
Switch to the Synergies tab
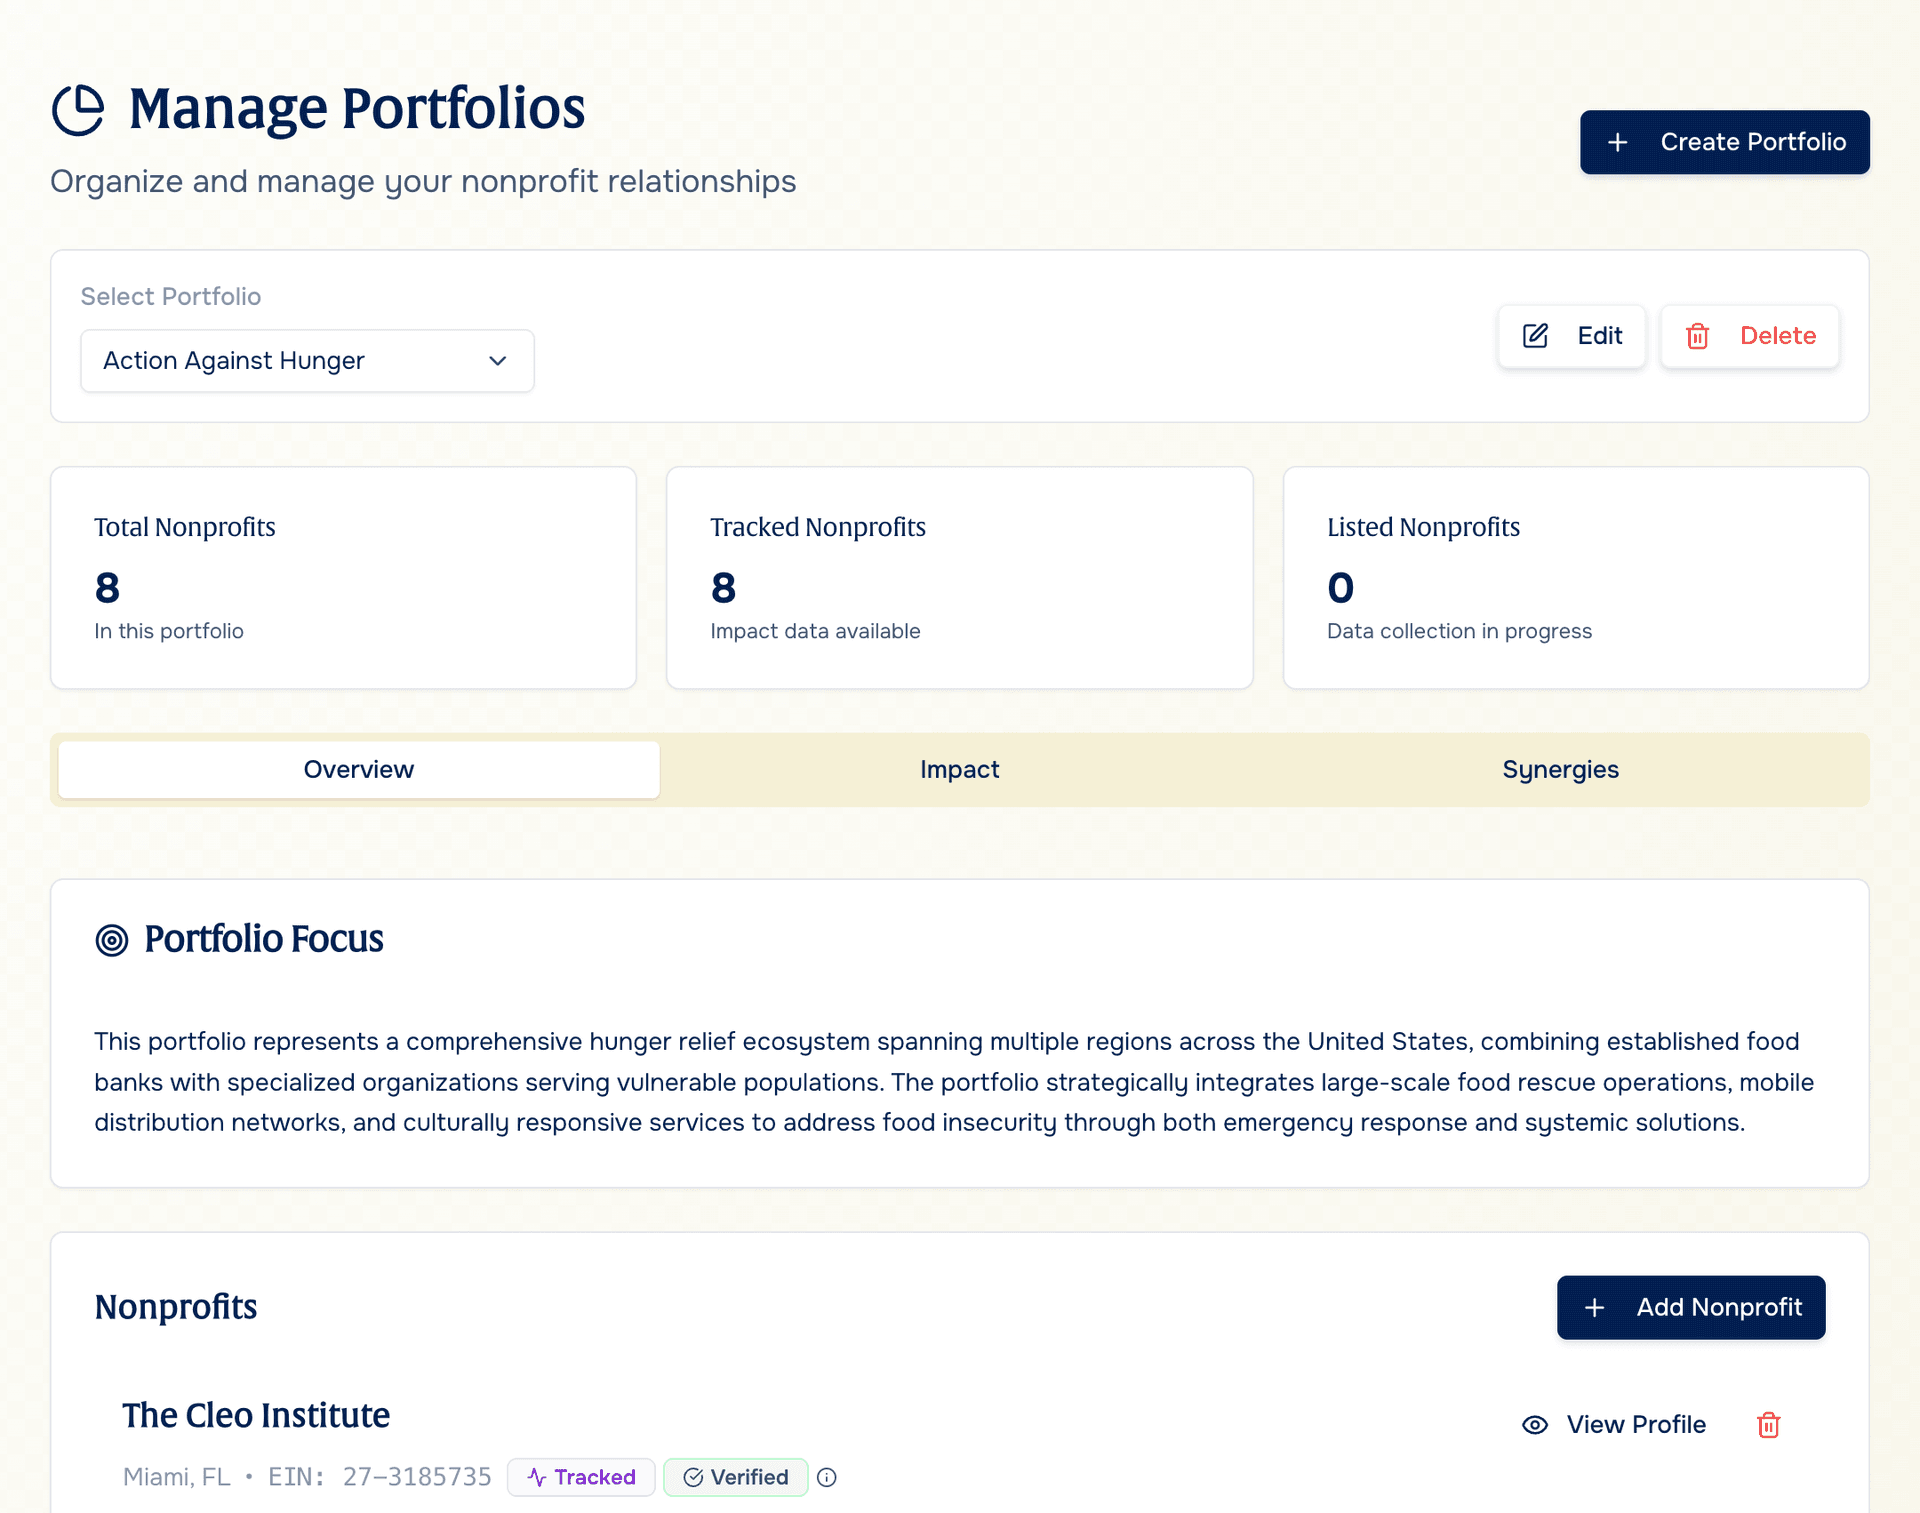(1560, 769)
